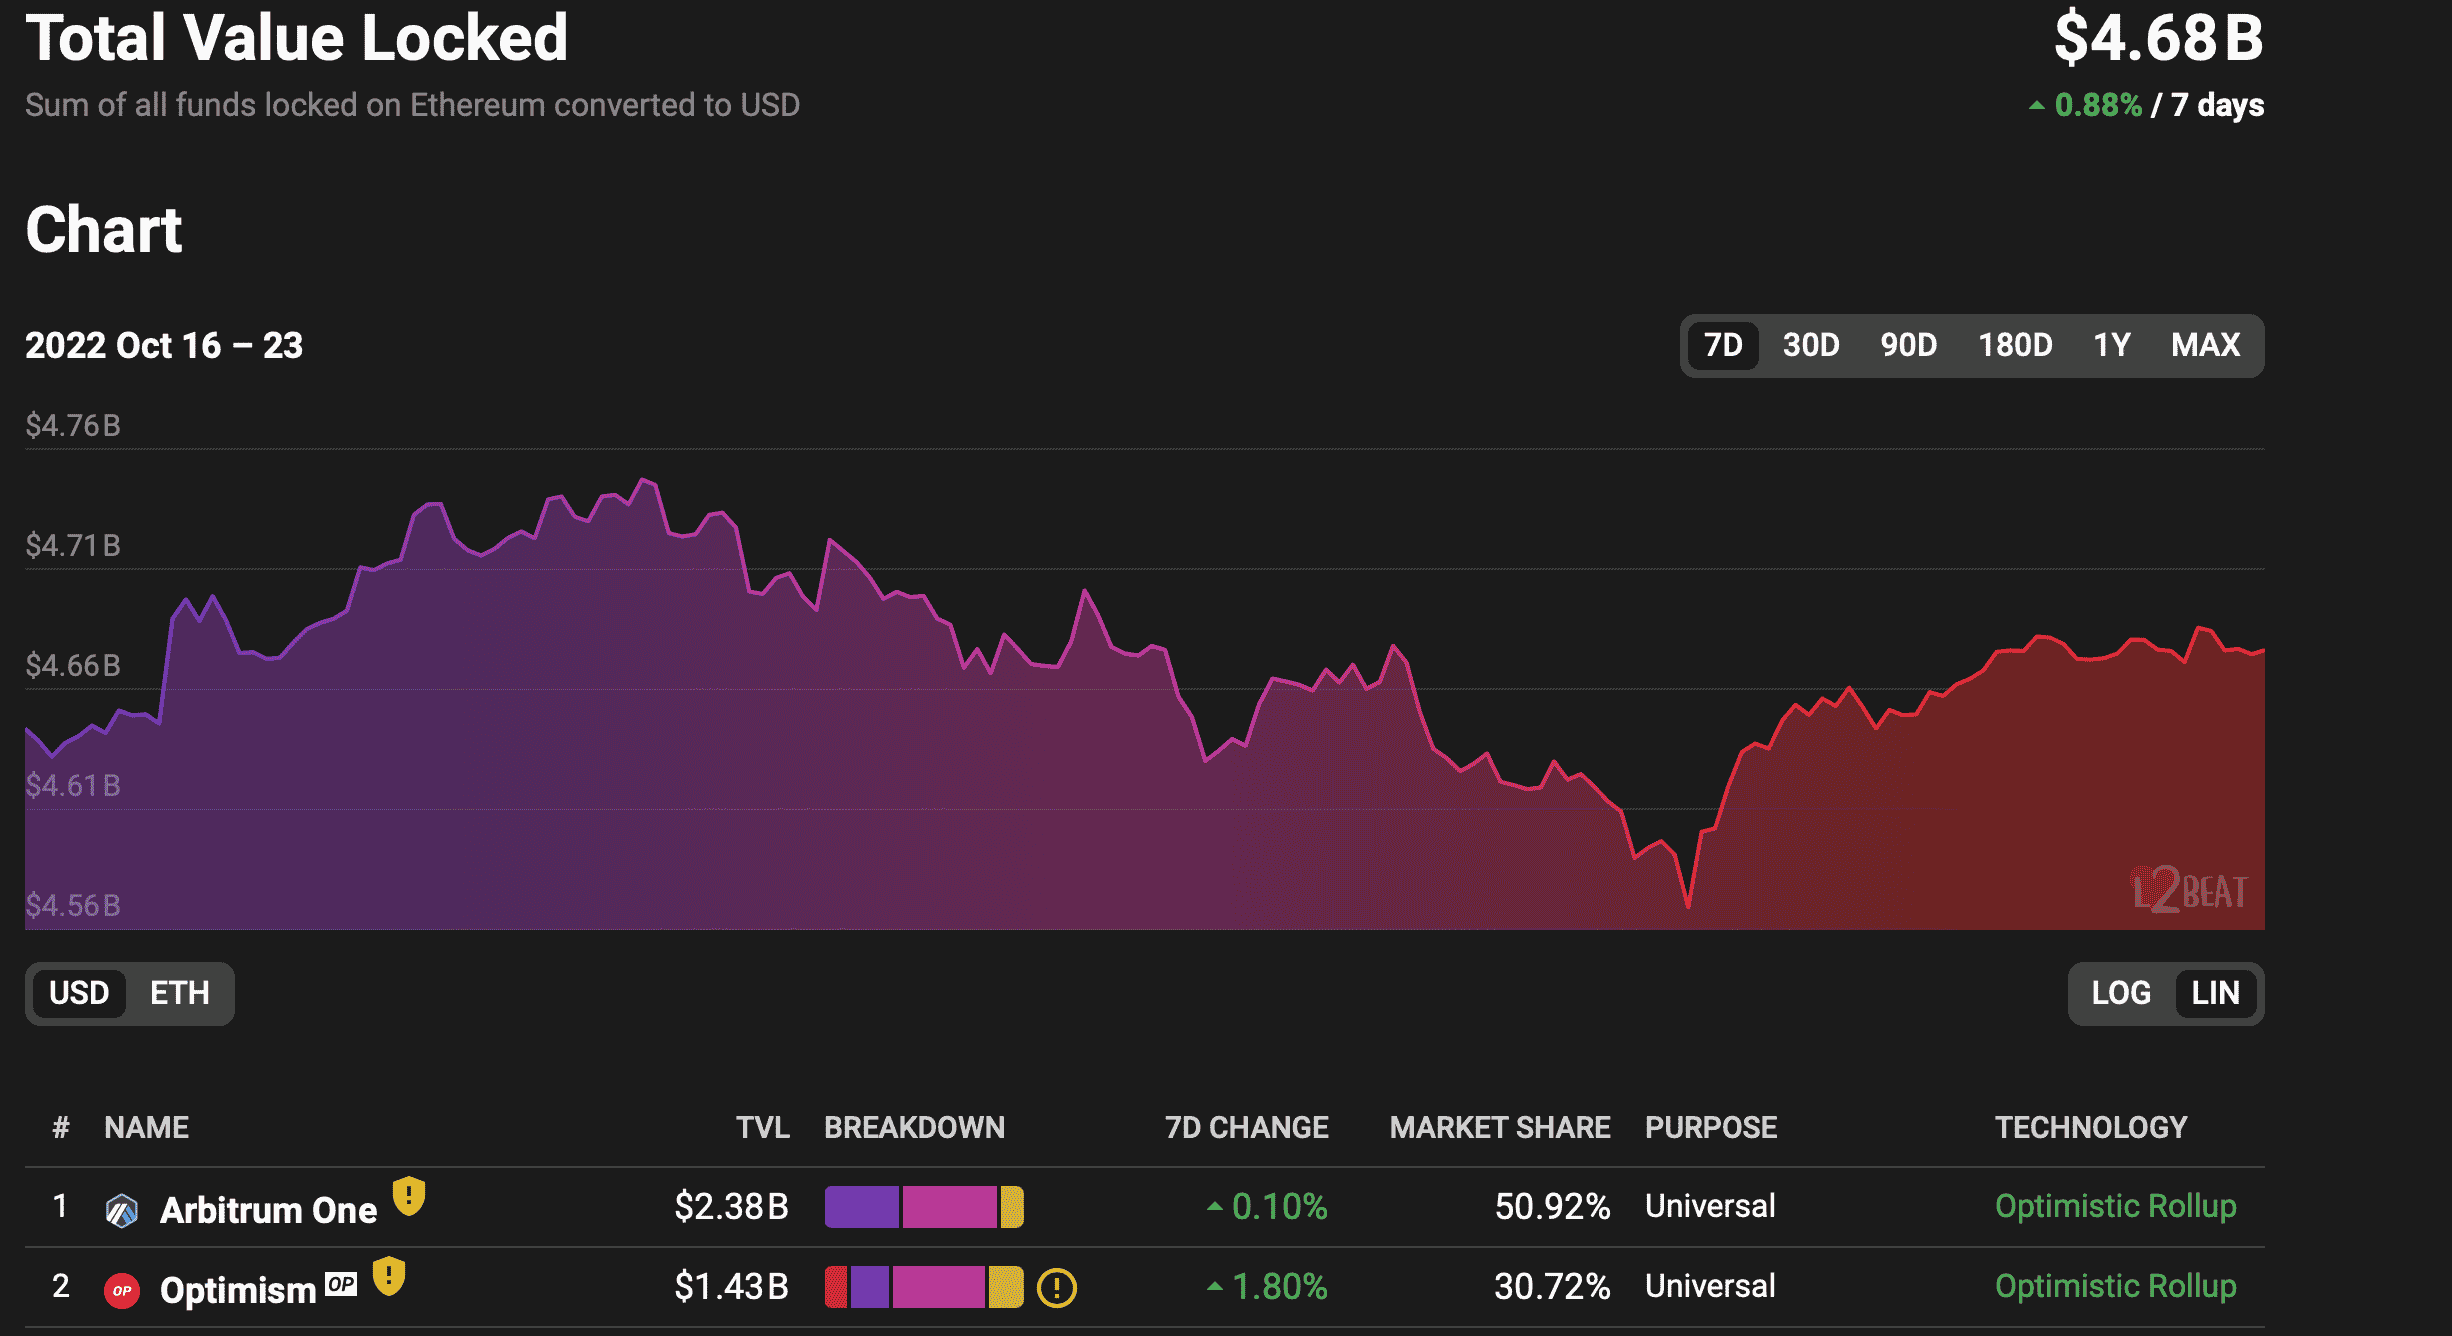Click Optimistic Rollup technology for Optimism
Viewport: 2452px width, 1336px height.
(2115, 1286)
